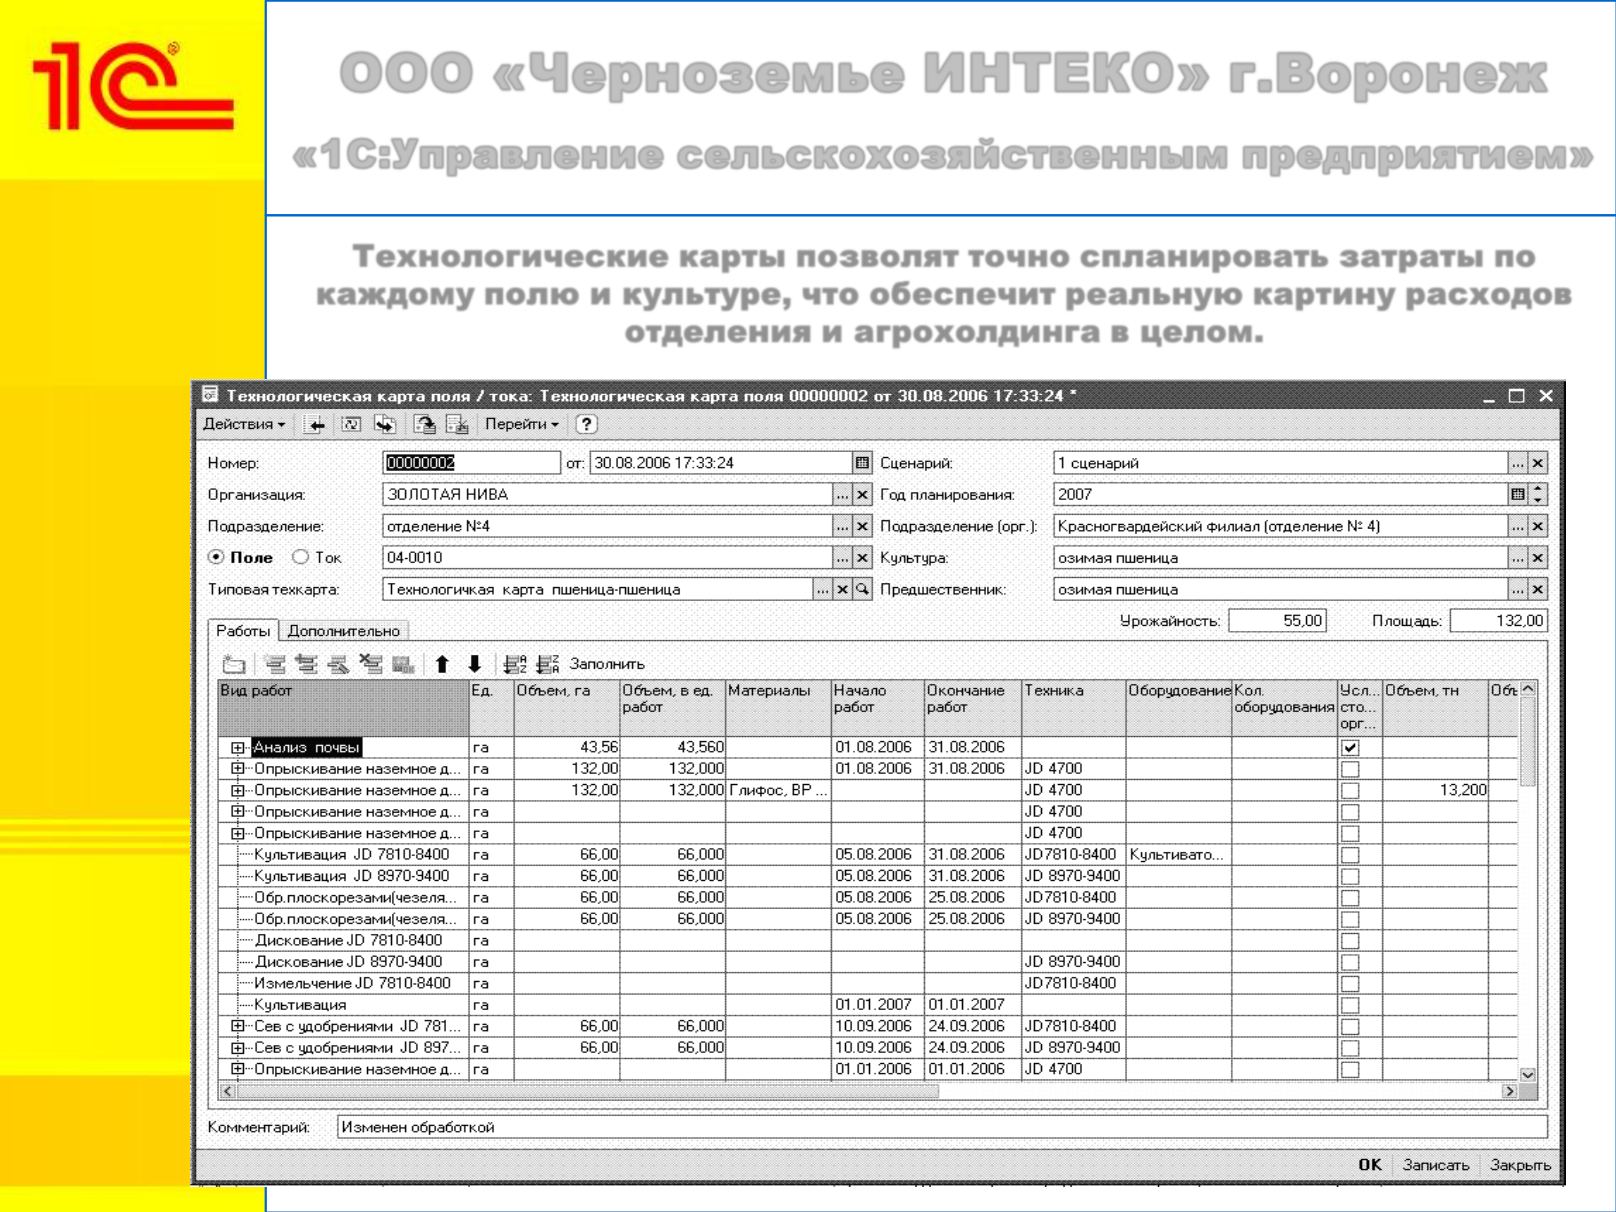
Task: Click the Комментарий input field
Action: 942,1127
